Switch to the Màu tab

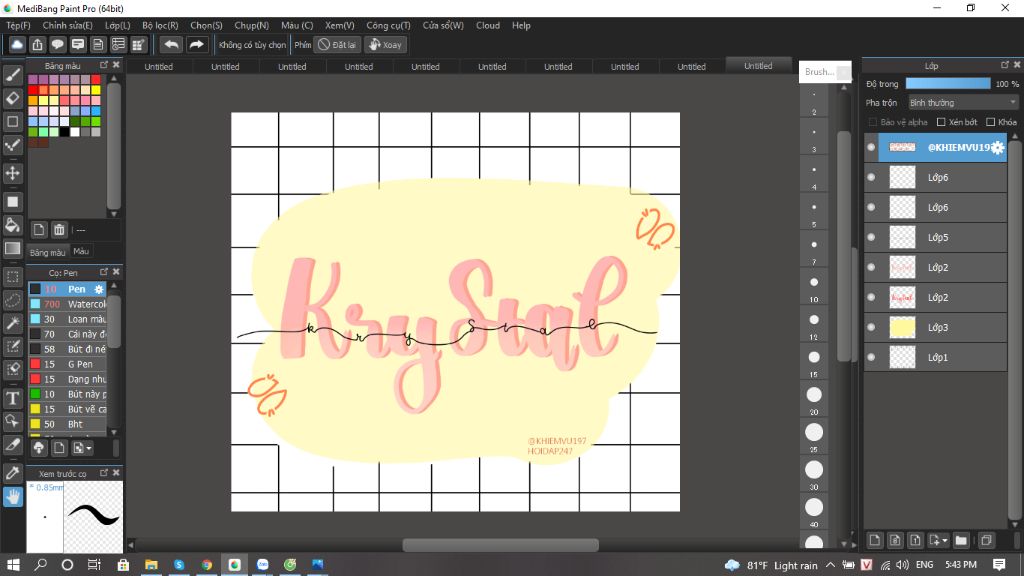point(81,251)
